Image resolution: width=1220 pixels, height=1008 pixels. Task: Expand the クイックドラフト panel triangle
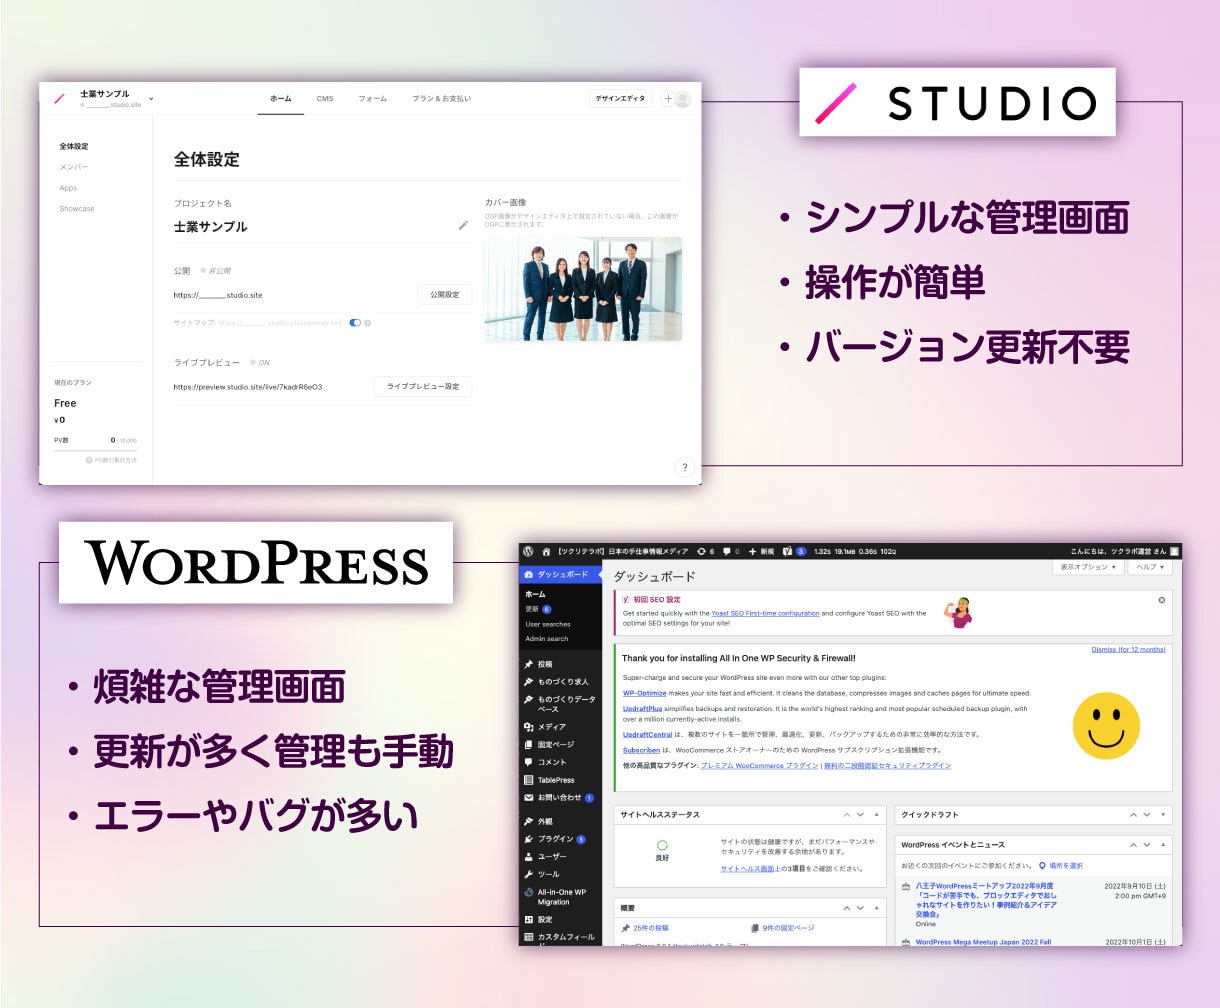1162,815
